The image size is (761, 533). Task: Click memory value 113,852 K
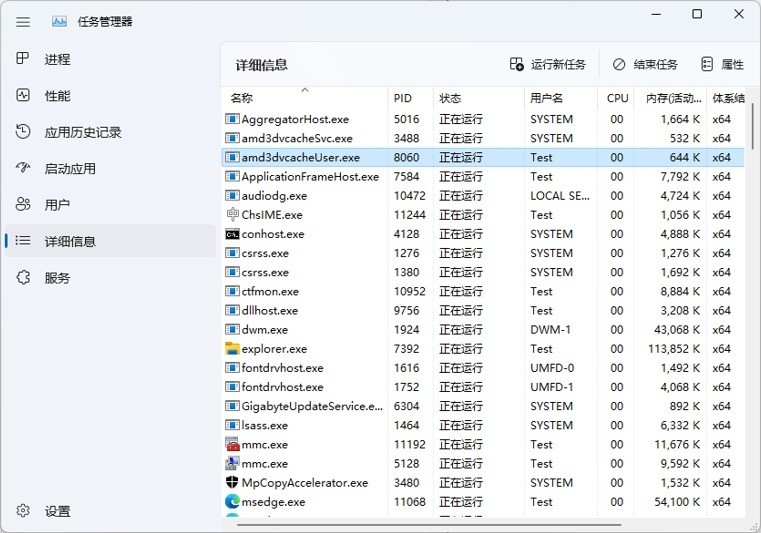click(674, 349)
